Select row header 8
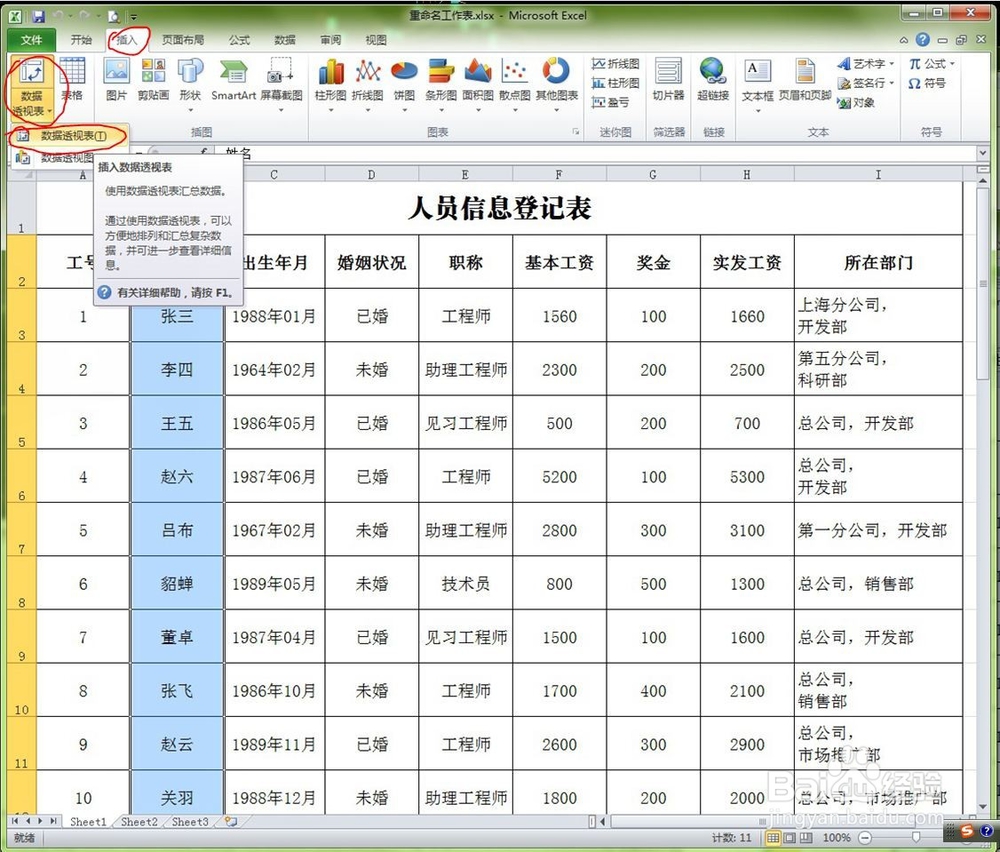1000x852 pixels. pos(22,583)
